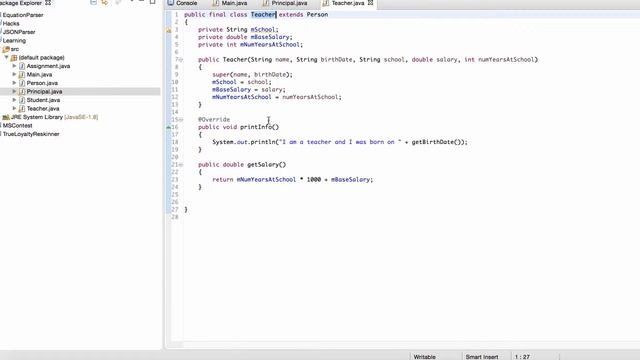
Task: Click the Writable status bar field
Action: point(424,357)
